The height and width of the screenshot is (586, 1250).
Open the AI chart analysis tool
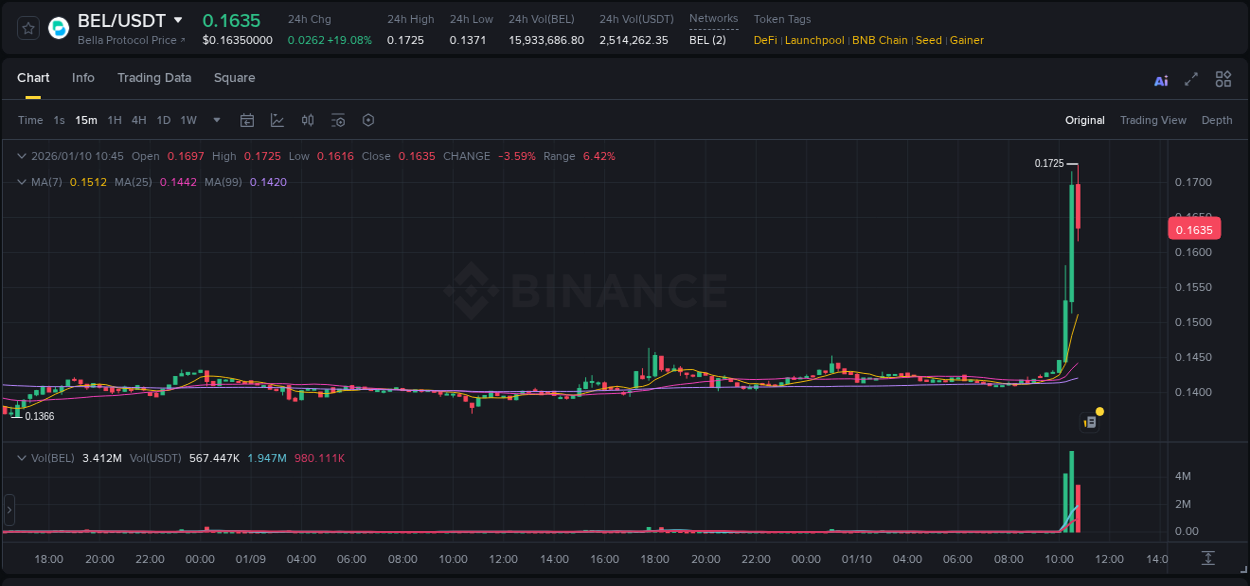coord(1160,79)
